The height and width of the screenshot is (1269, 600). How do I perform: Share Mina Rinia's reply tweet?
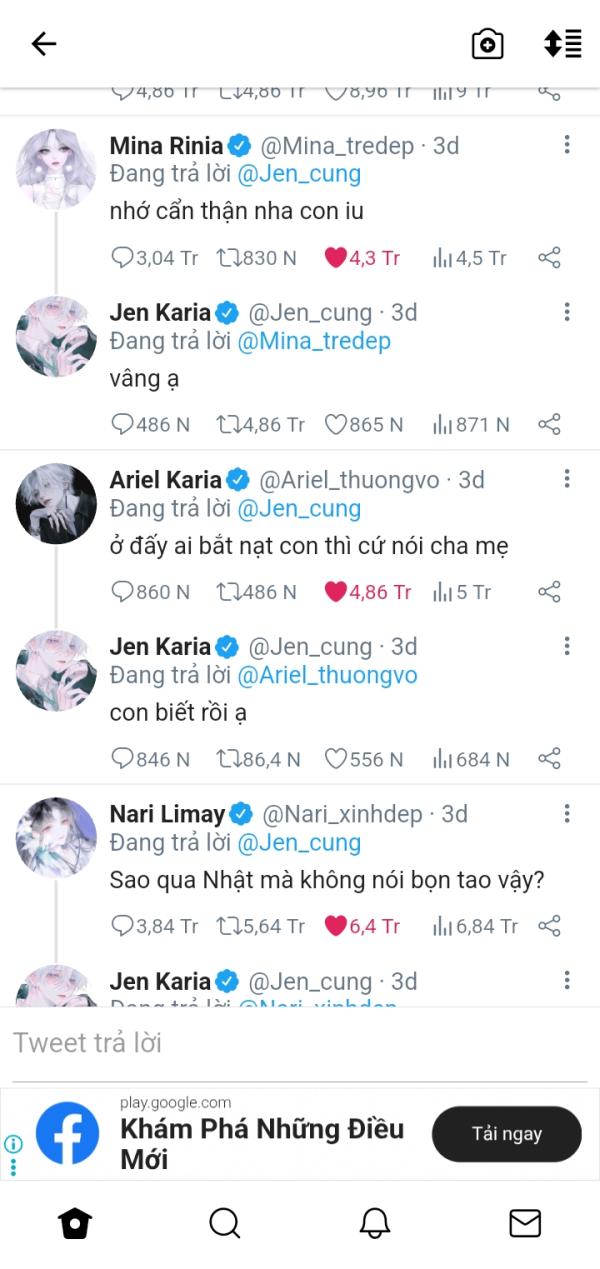[549, 258]
